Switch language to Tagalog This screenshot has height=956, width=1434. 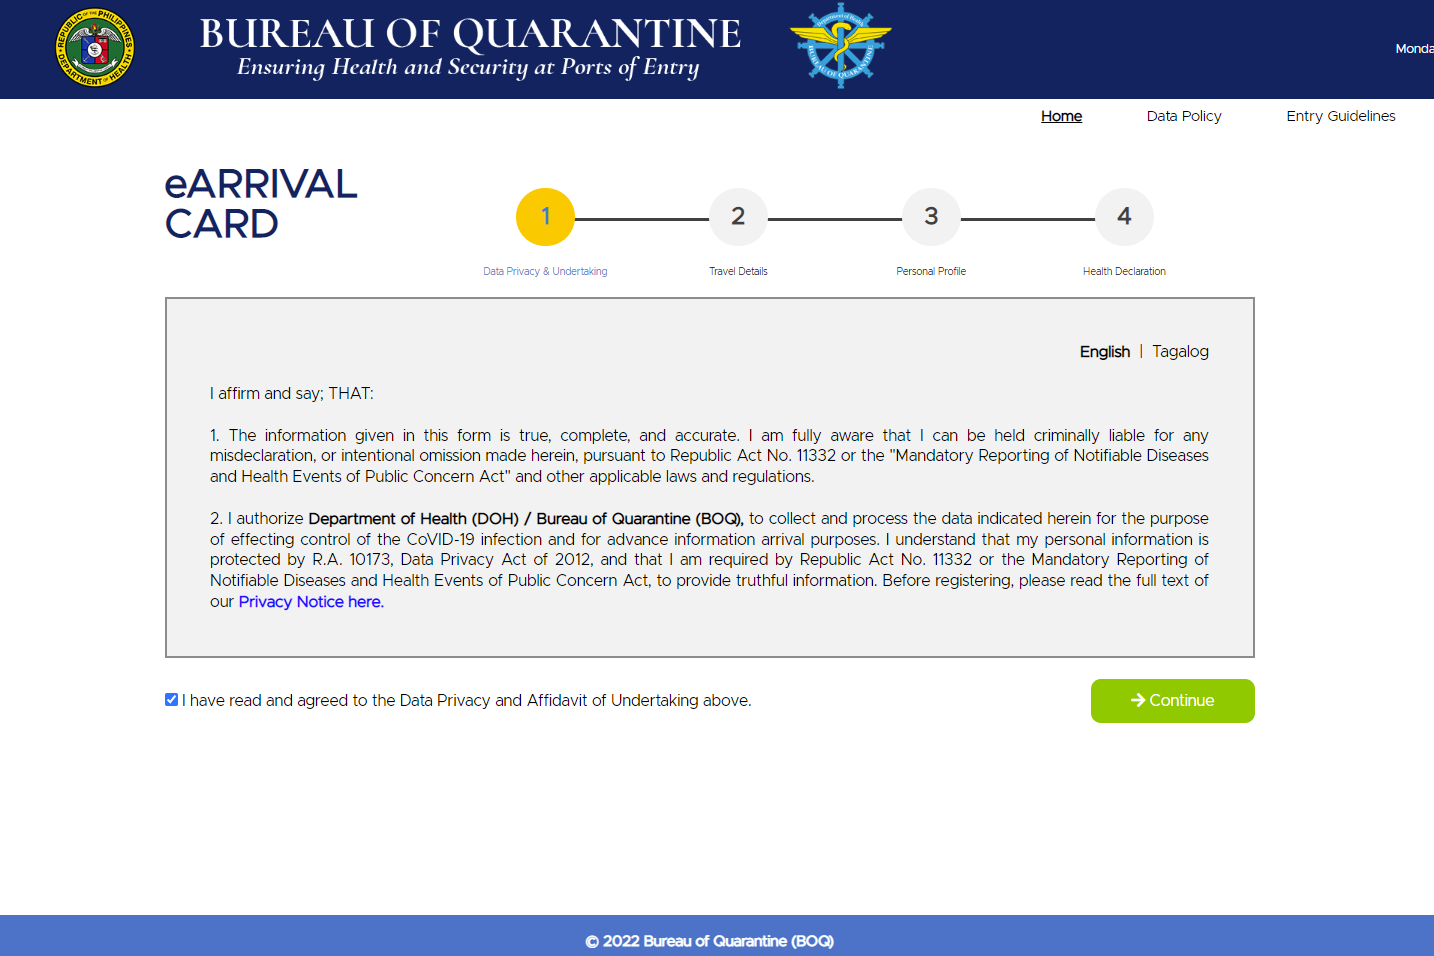(1180, 352)
